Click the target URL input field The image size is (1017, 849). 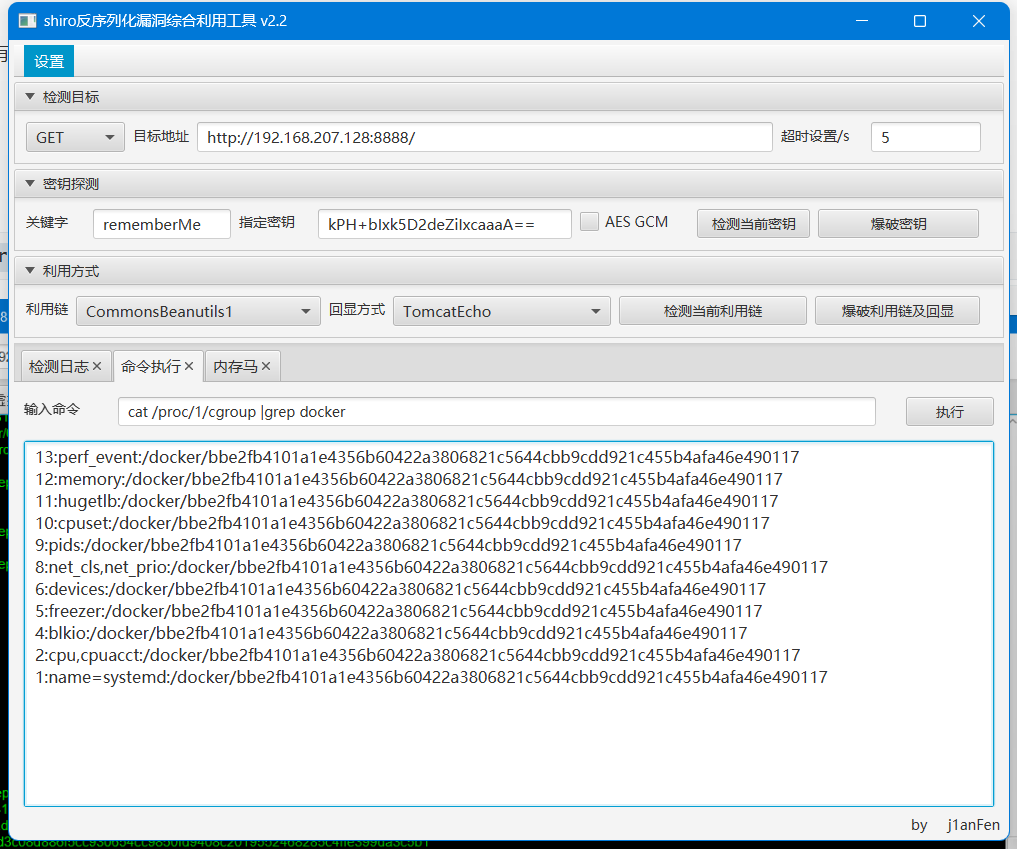point(485,138)
